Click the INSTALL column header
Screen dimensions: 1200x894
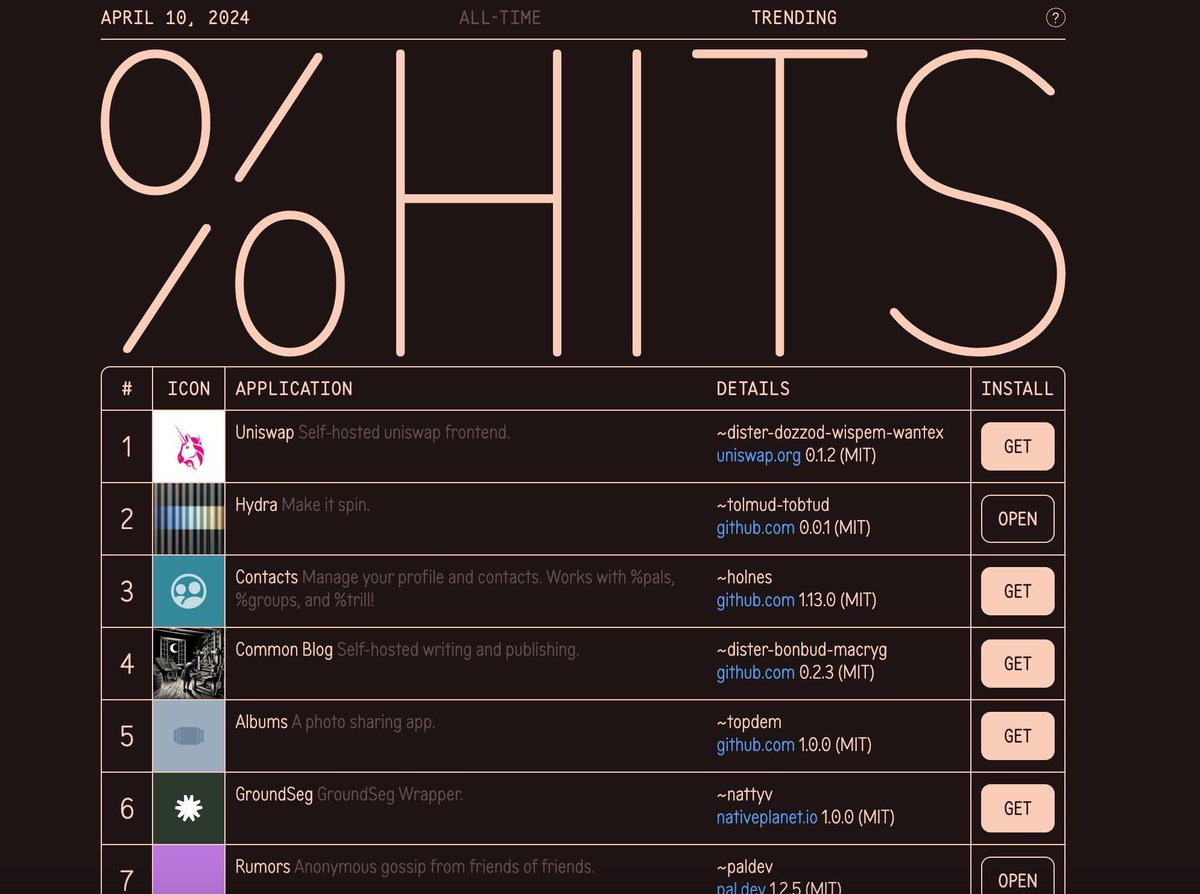[x=1017, y=389]
